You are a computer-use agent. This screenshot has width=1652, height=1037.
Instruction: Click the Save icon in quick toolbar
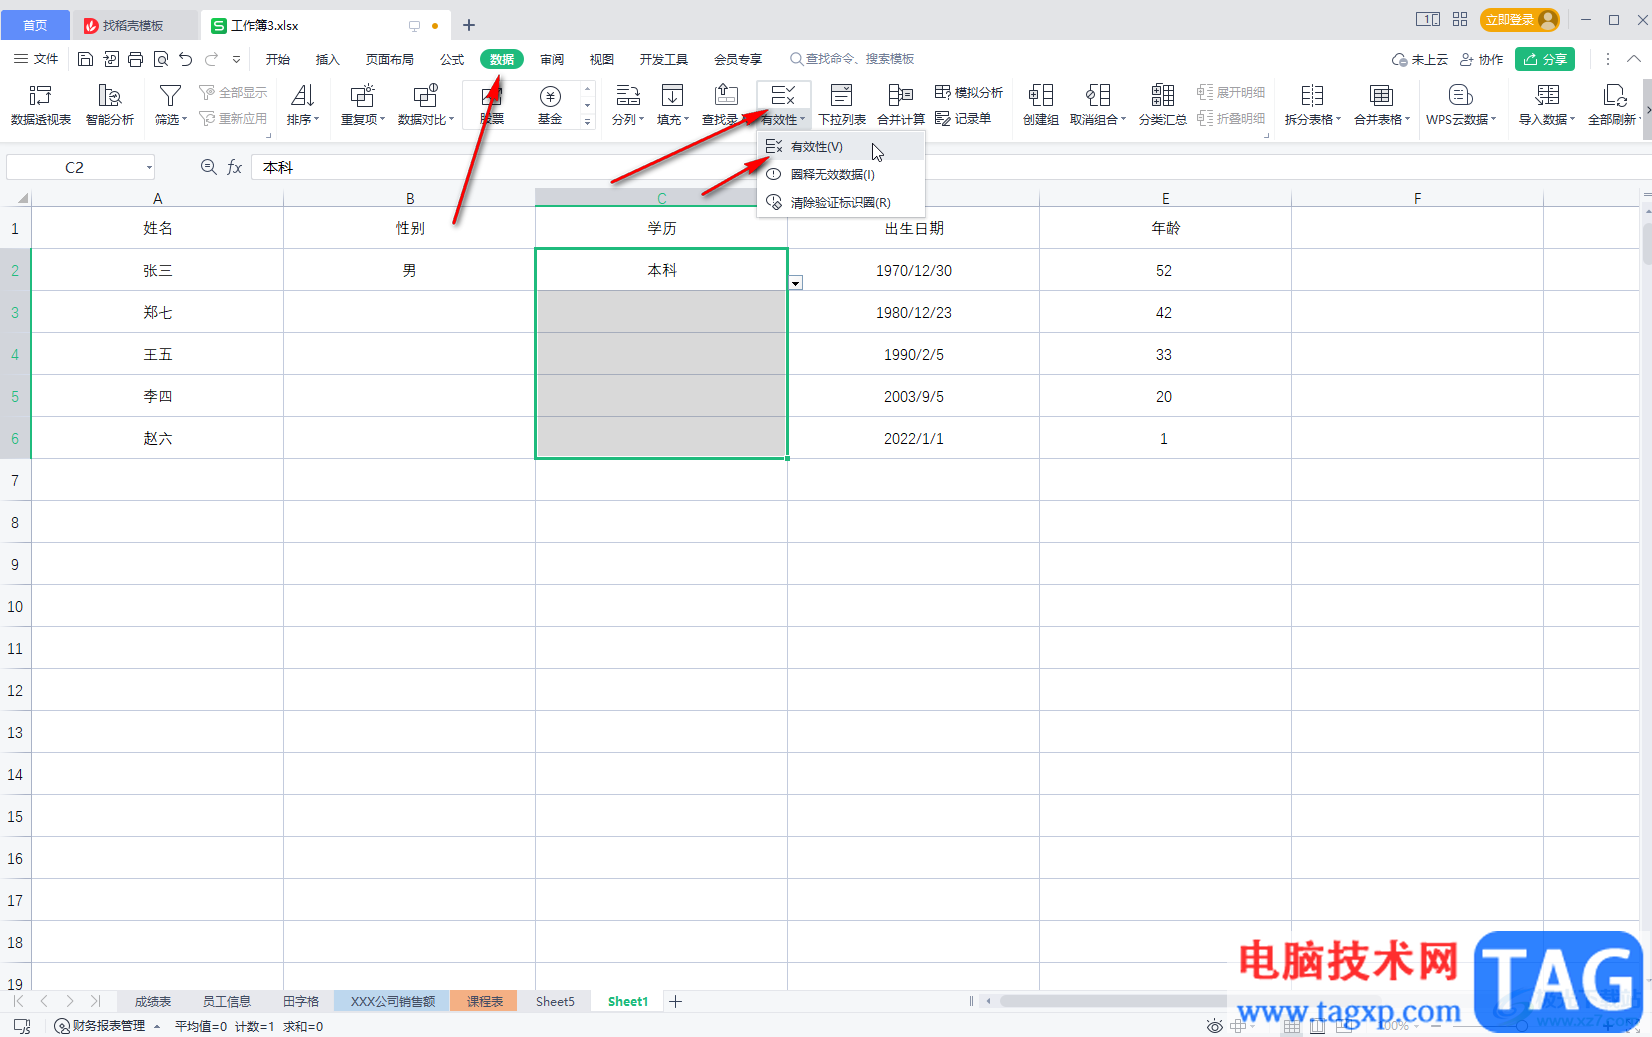[x=85, y=60]
